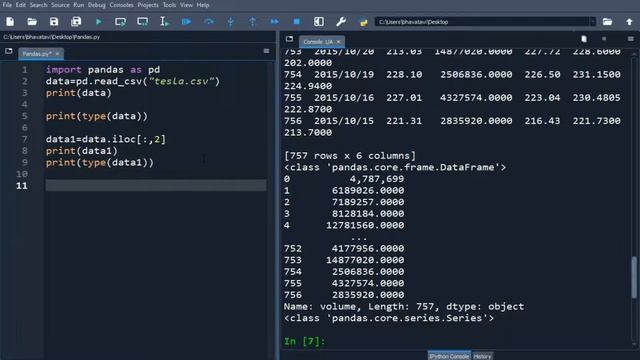This screenshot has width=640, height=360.
Task: Open the Search menu
Action: [x=38, y=5]
